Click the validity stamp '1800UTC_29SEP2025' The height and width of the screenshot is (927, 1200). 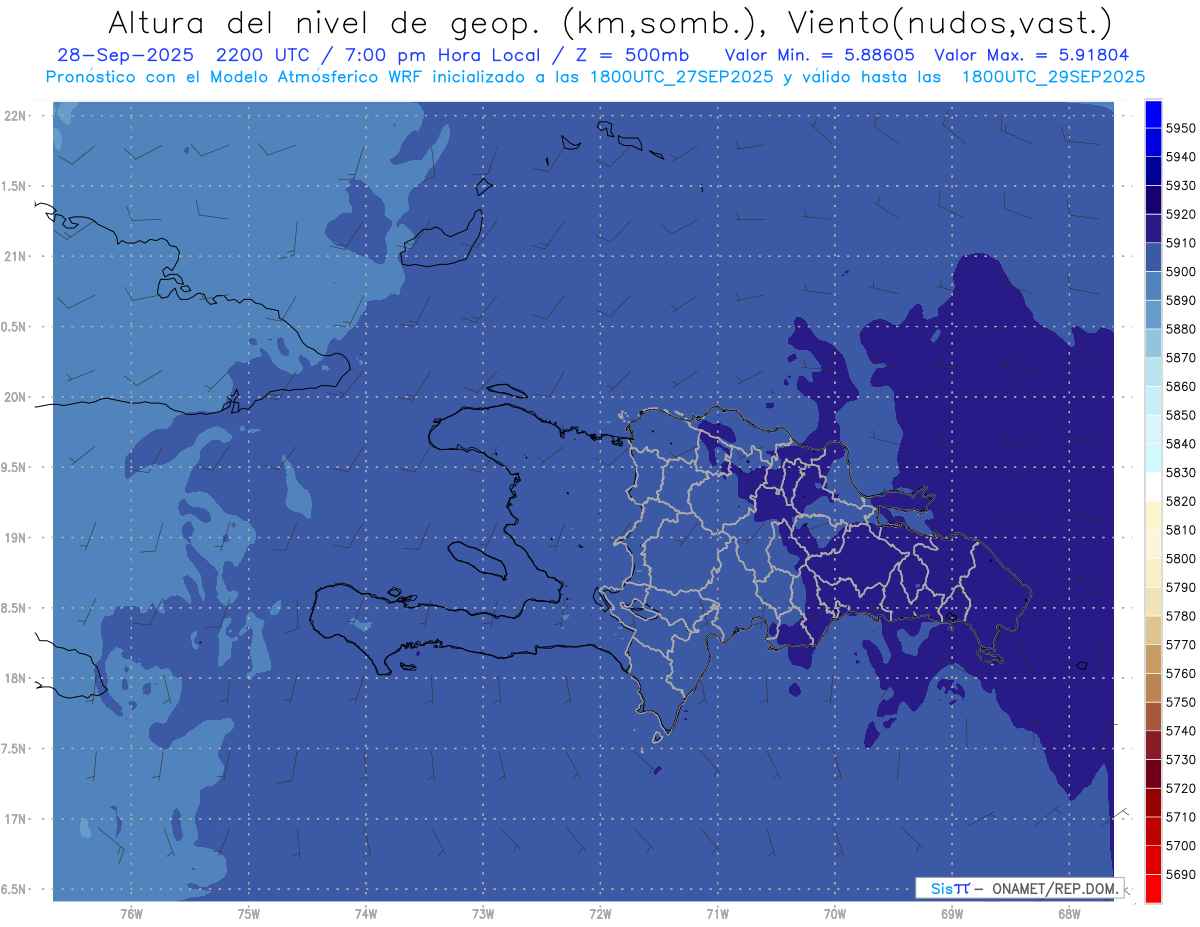(1053, 76)
